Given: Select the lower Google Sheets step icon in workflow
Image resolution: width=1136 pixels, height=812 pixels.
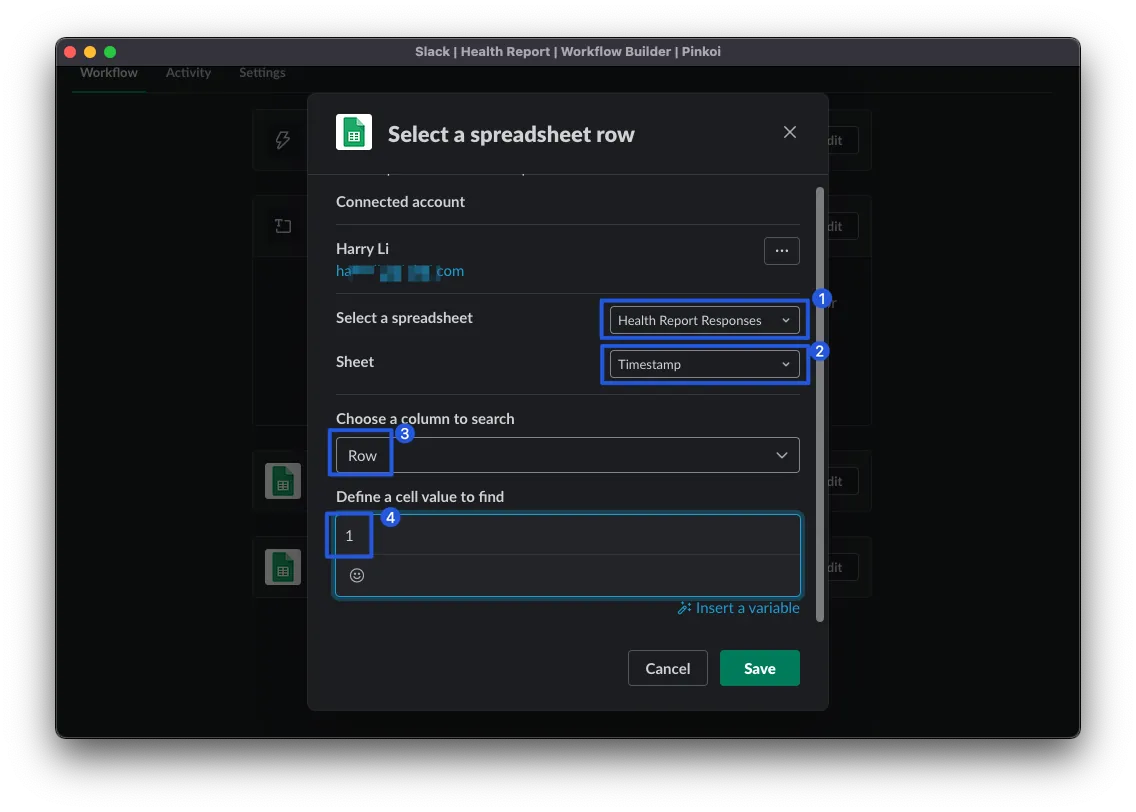Looking at the screenshot, I should (x=283, y=567).
